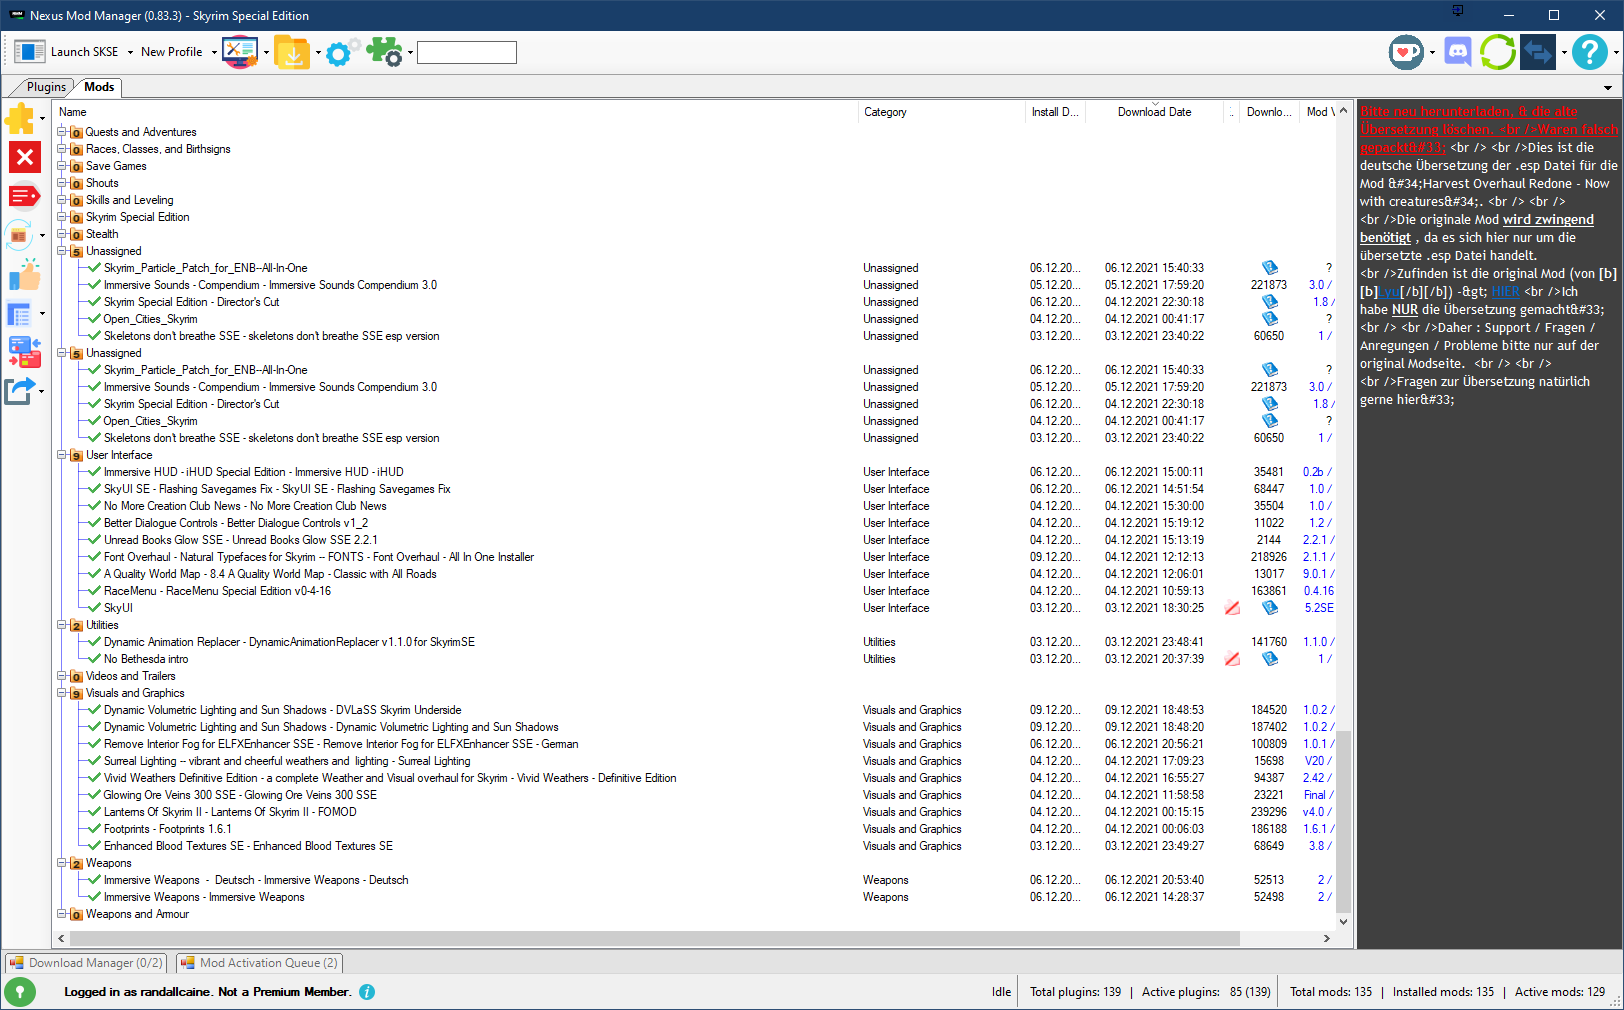Click the HIER link in description panel

pos(1505,292)
